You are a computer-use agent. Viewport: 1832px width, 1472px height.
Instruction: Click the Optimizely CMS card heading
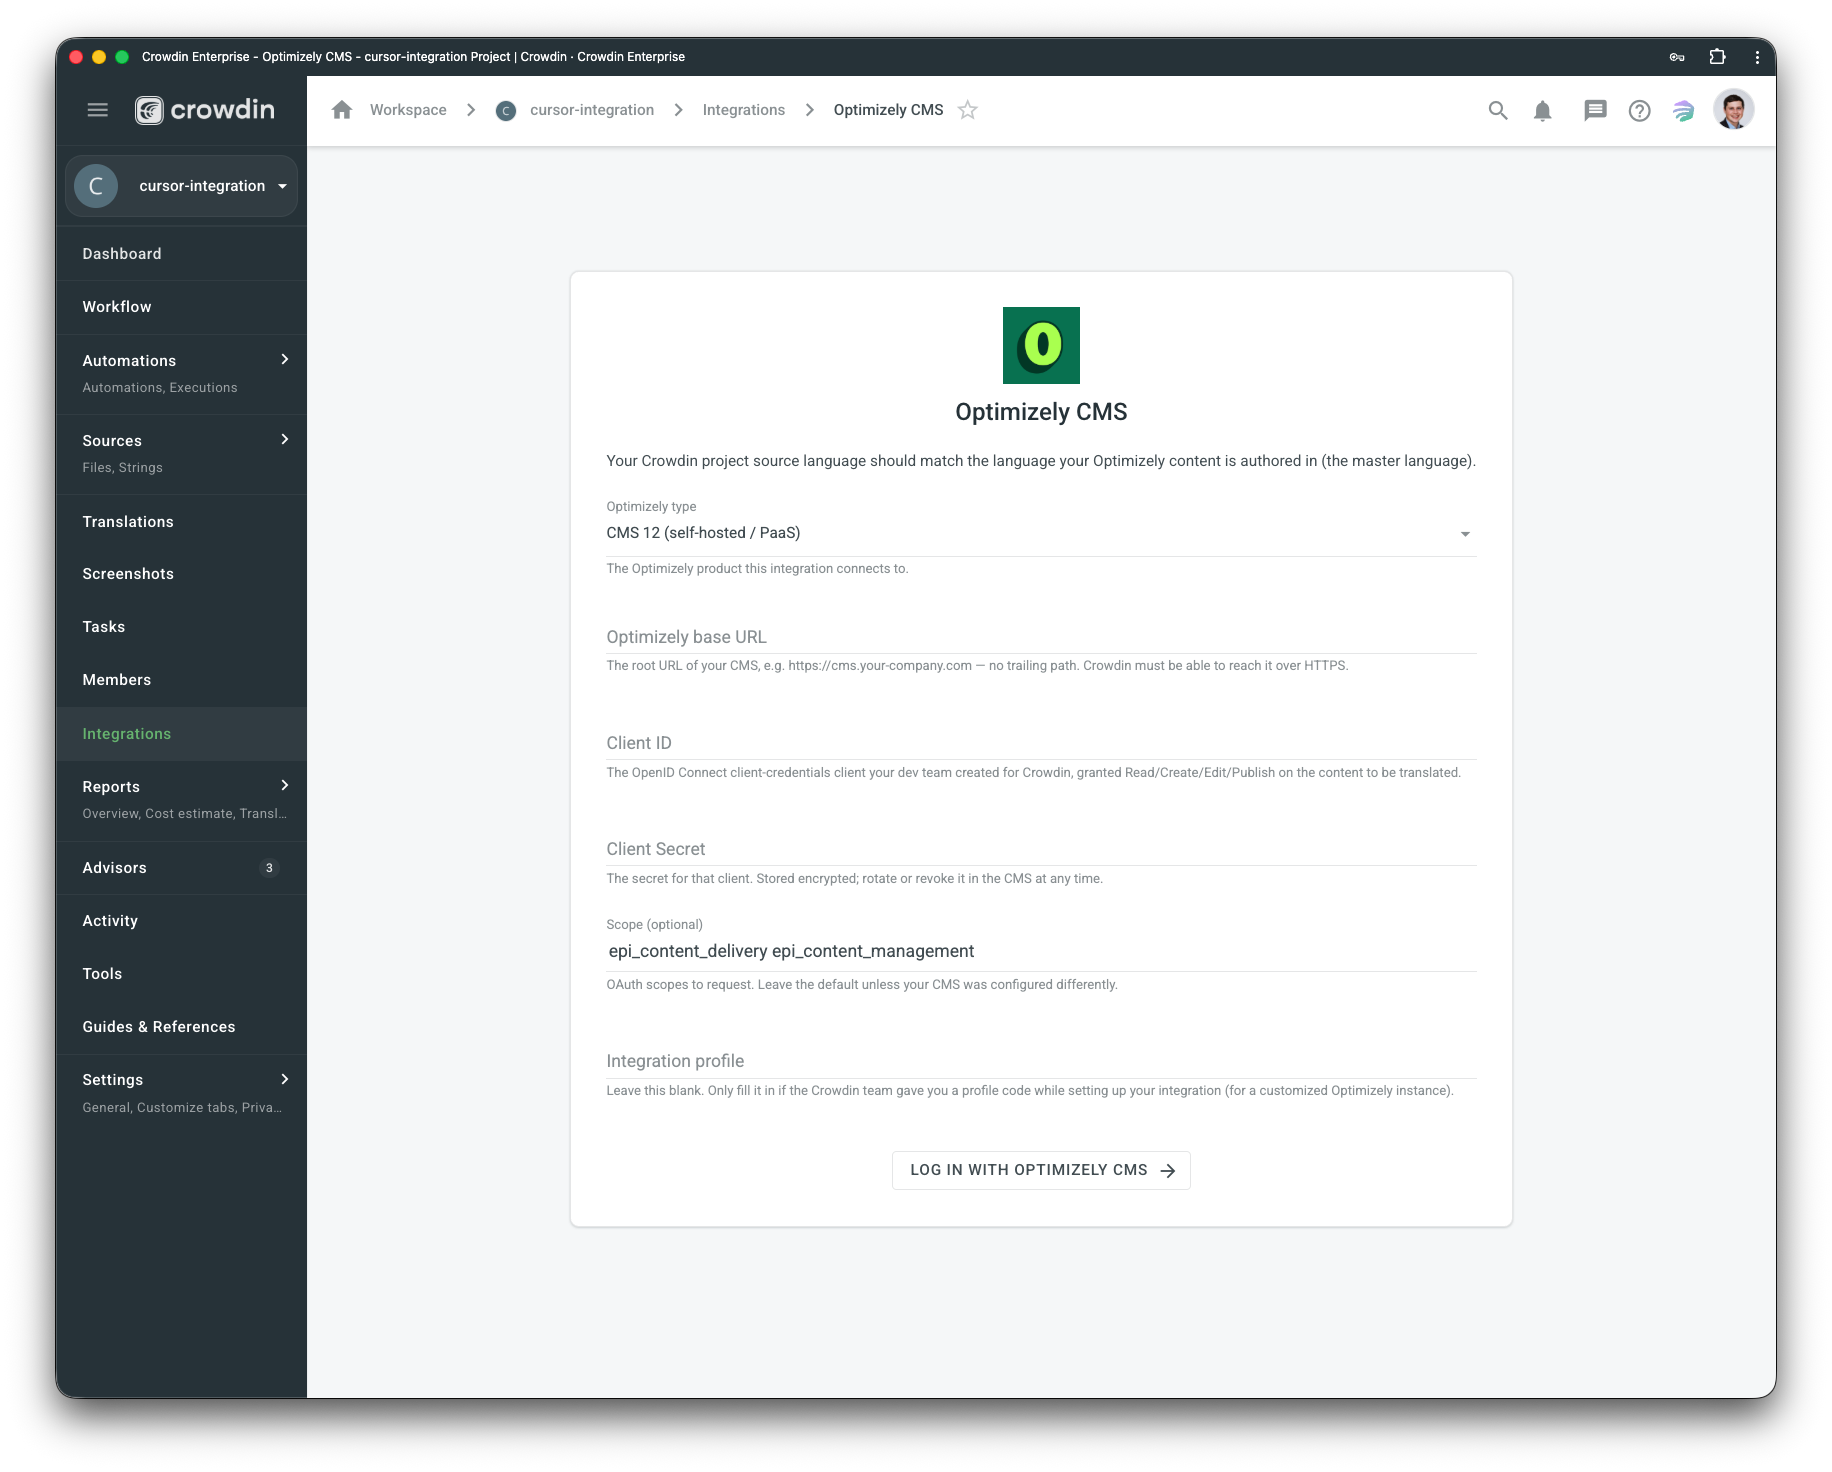(1041, 412)
